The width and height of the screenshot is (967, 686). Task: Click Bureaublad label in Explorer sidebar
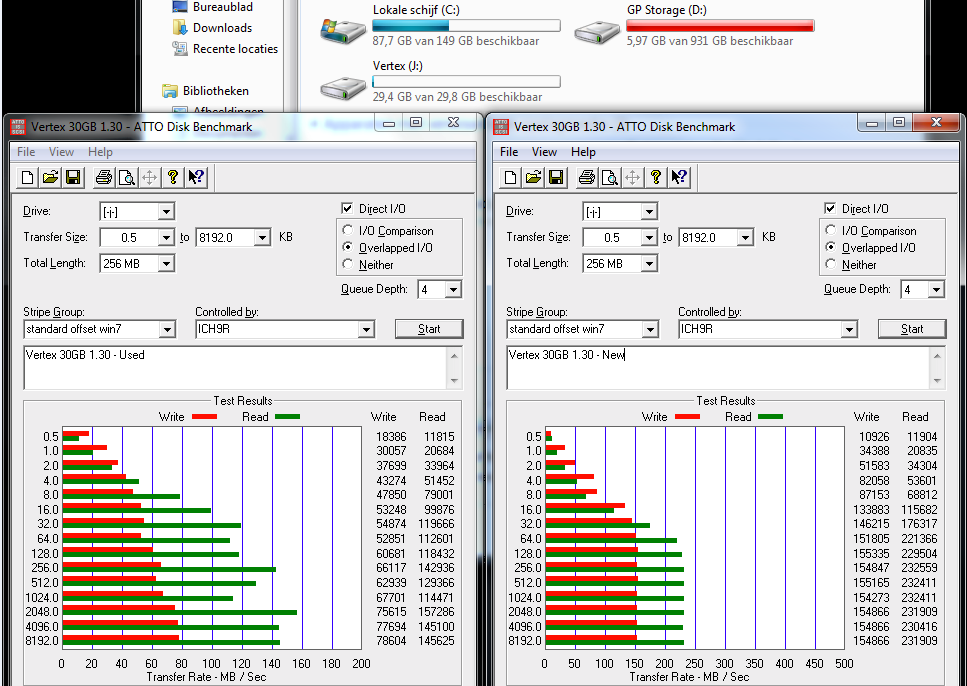tap(223, 7)
